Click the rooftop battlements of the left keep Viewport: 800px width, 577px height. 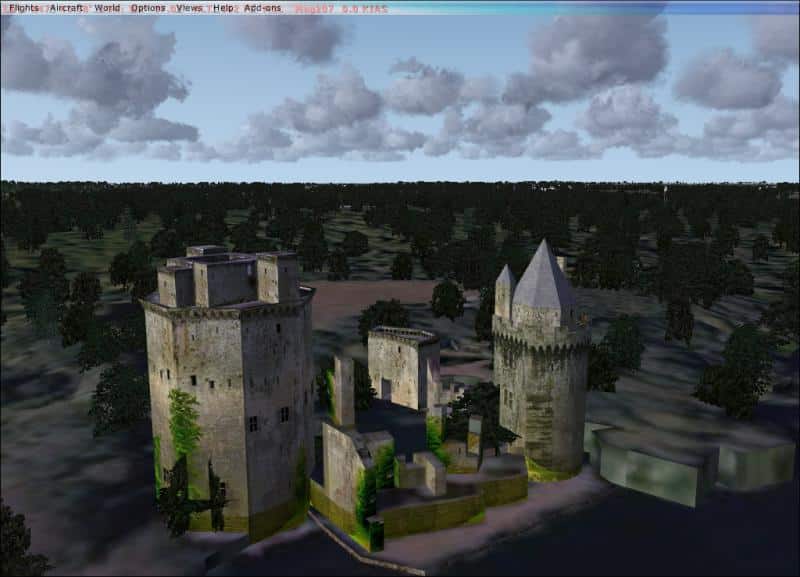pos(226,276)
